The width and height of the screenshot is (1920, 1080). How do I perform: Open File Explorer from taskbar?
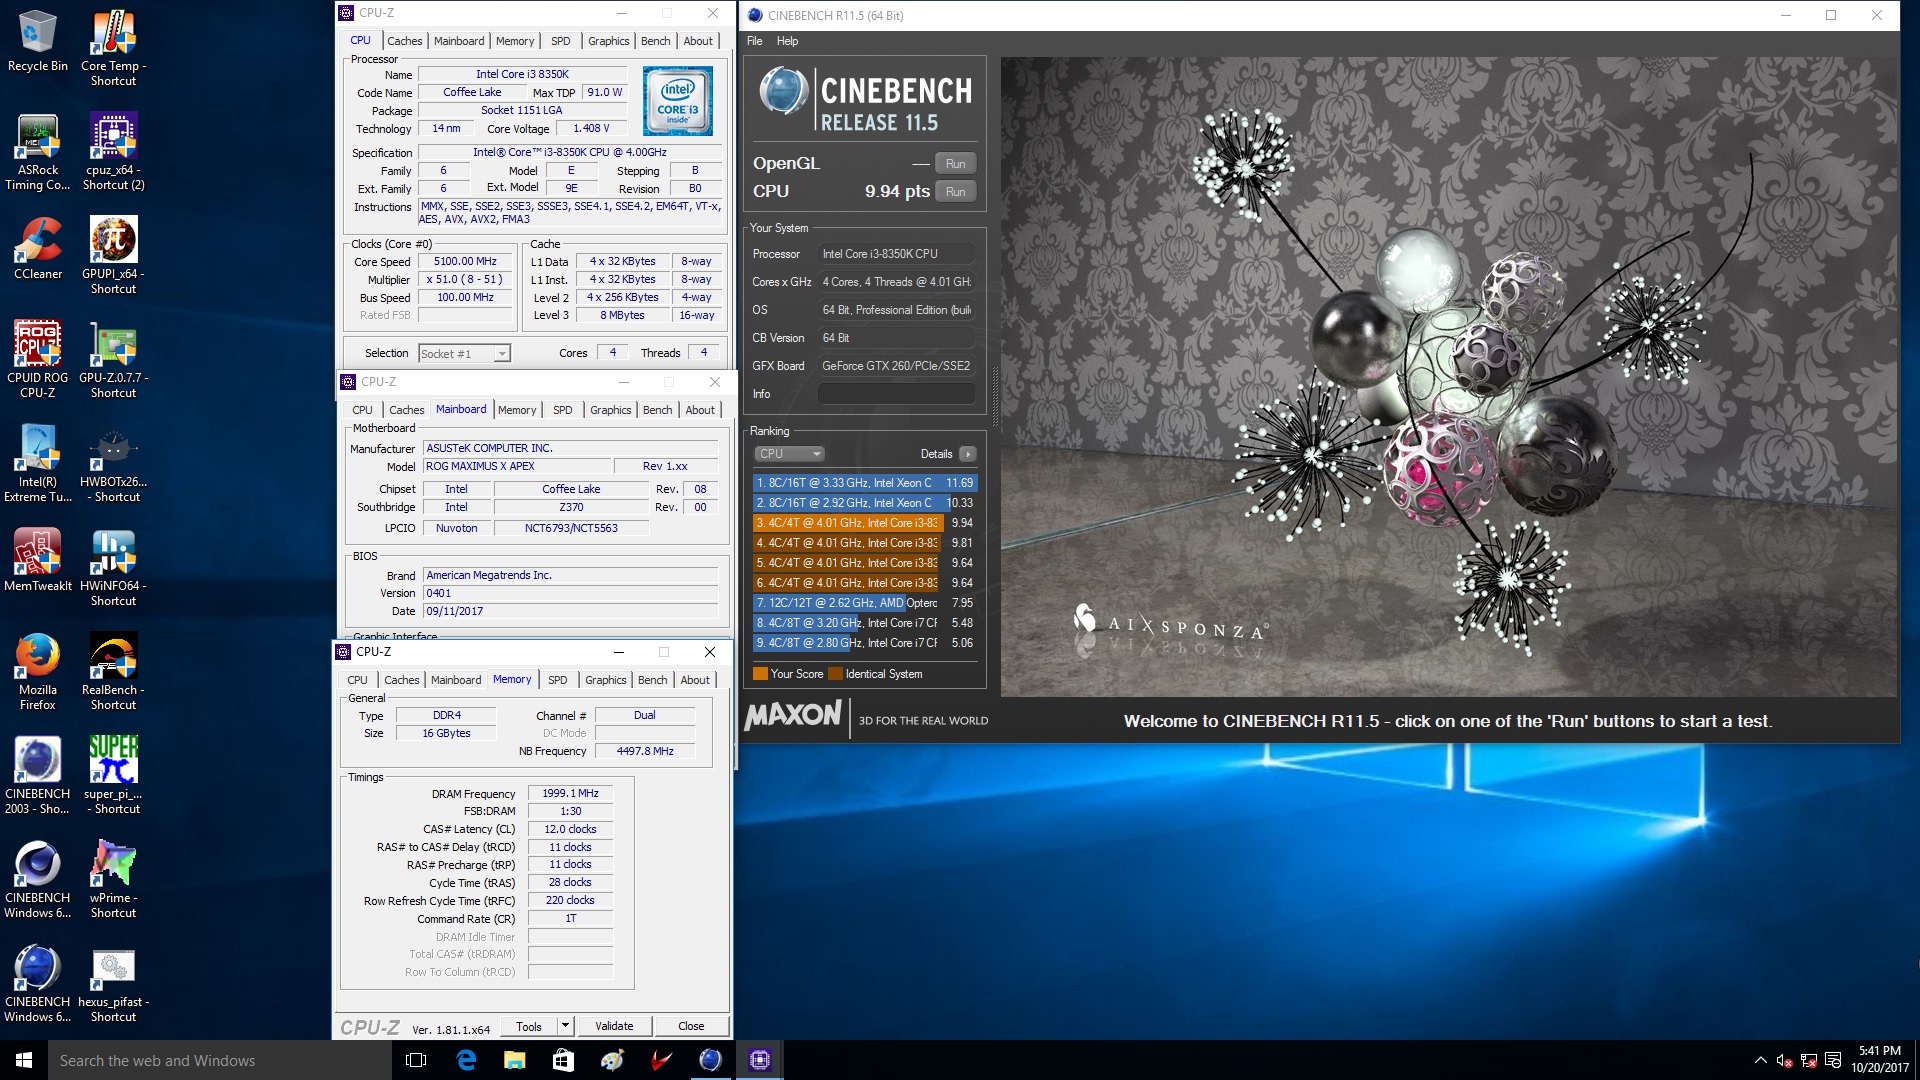pos(514,1060)
